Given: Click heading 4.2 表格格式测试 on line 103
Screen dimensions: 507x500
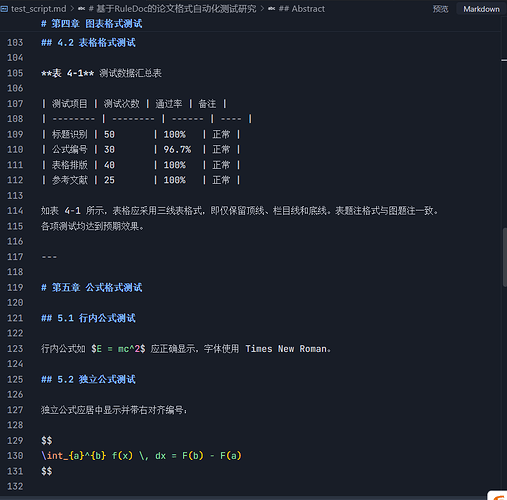Looking at the screenshot, I should tap(88, 43).
